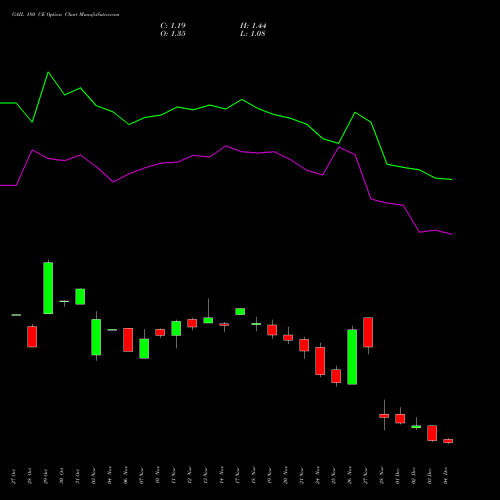Click the tall green candle above 29 Oct
This screenshot has width=500, height=500.
(48, 288)
